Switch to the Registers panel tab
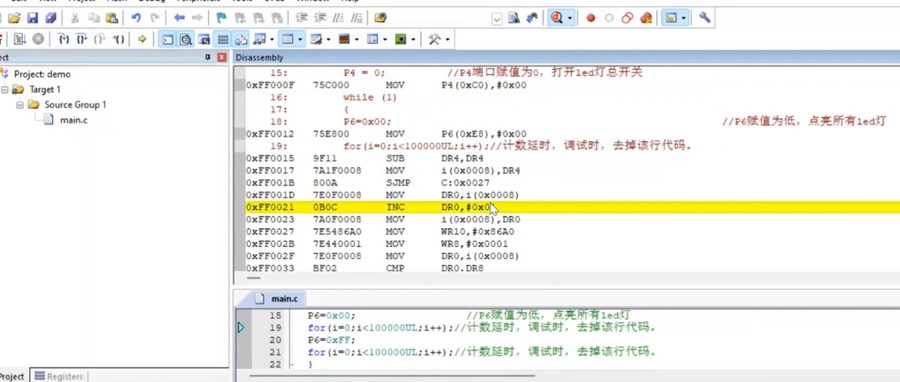The image size is (900, 382). pyautogui.click(x=59, y=376)
